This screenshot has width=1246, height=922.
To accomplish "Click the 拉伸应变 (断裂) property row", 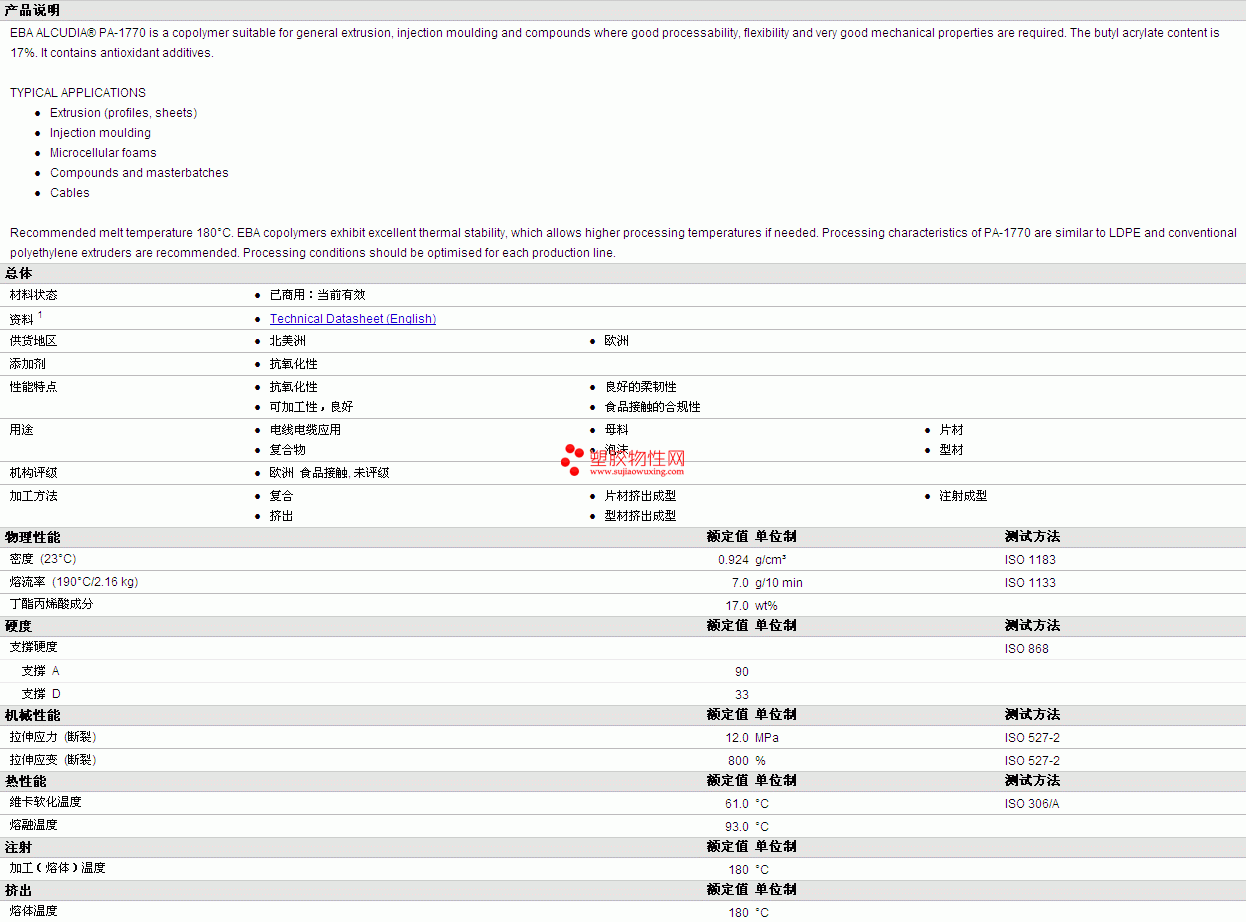I will pos(623,760).
